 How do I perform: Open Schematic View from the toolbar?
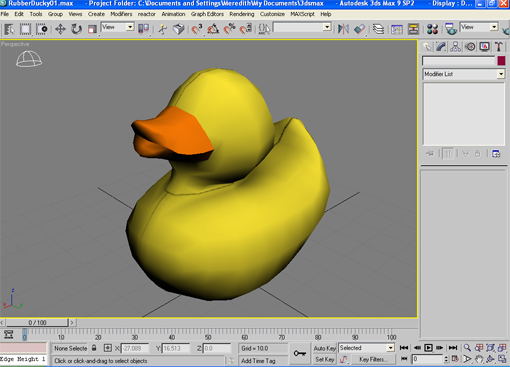pyautogui.click(x=413, y=29)
